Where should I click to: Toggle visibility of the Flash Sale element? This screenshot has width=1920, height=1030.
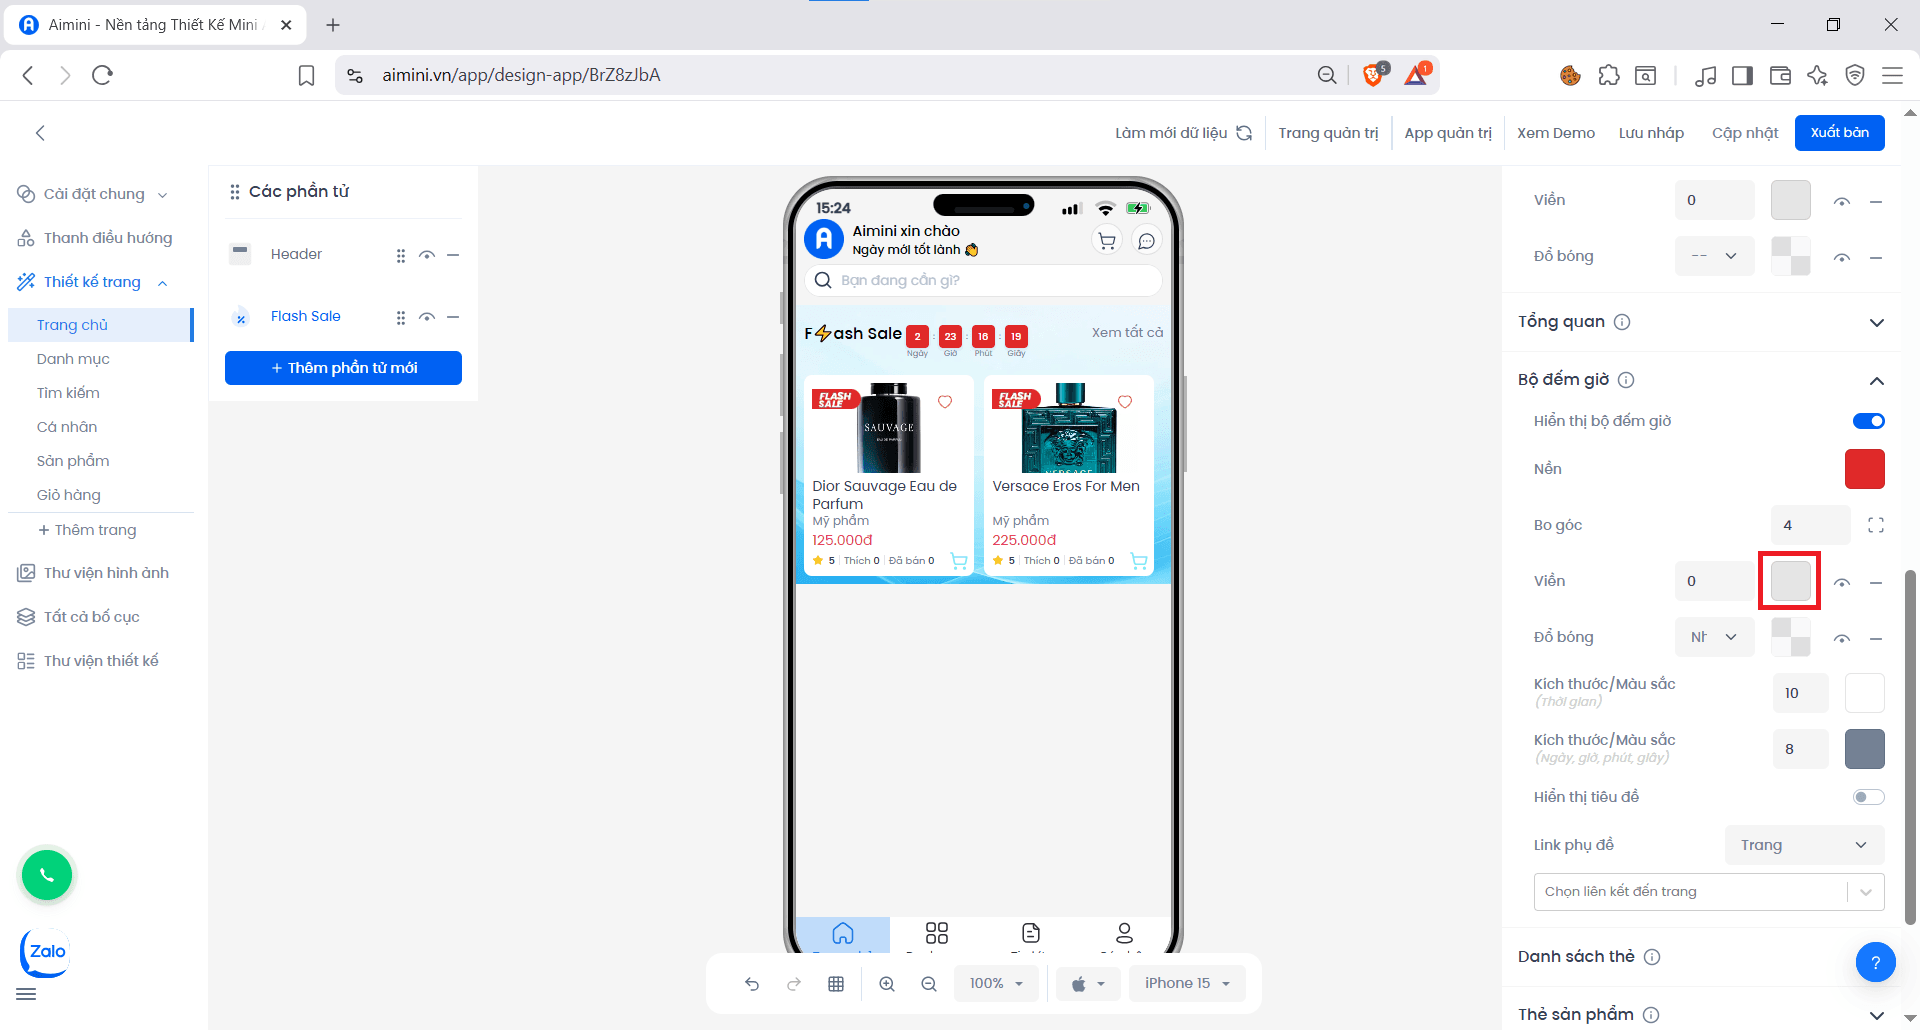pos(427,317)
